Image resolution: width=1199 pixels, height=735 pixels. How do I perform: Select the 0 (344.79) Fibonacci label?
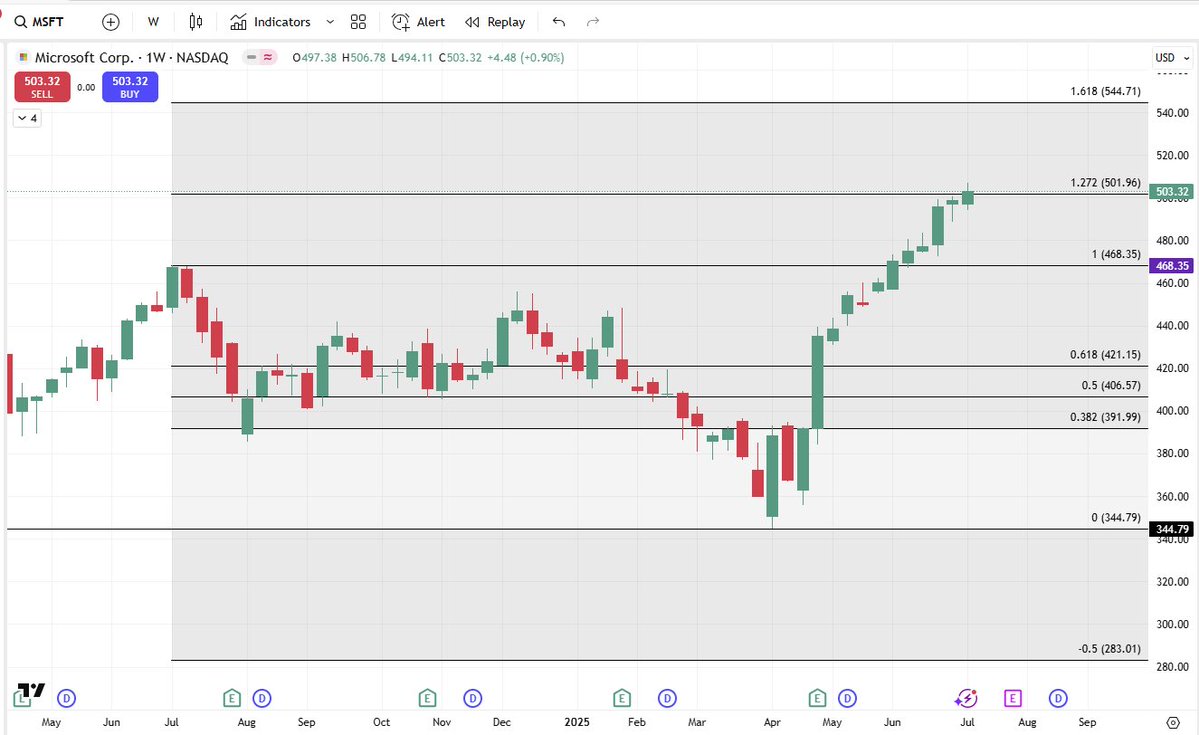[x=1116, y=518]
